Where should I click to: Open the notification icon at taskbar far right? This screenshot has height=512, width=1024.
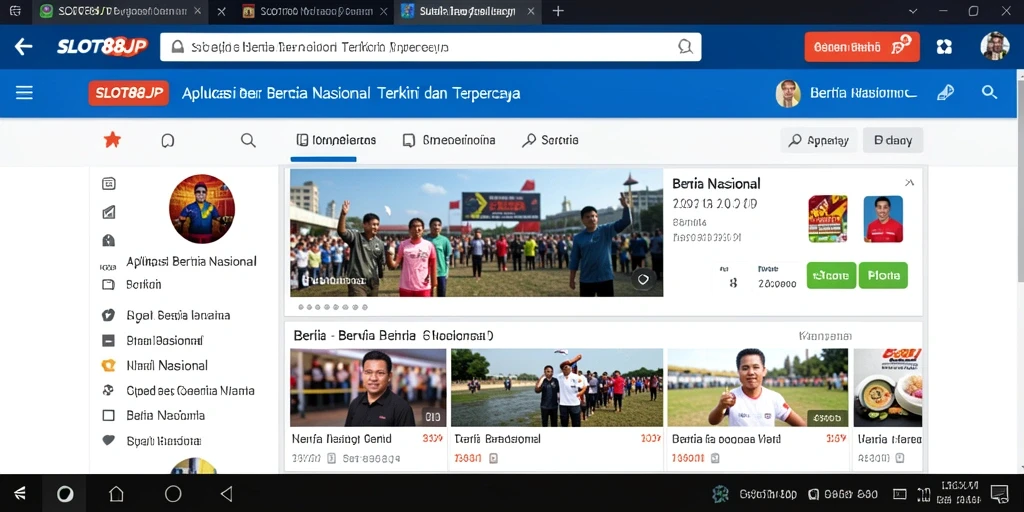(999, 494)
